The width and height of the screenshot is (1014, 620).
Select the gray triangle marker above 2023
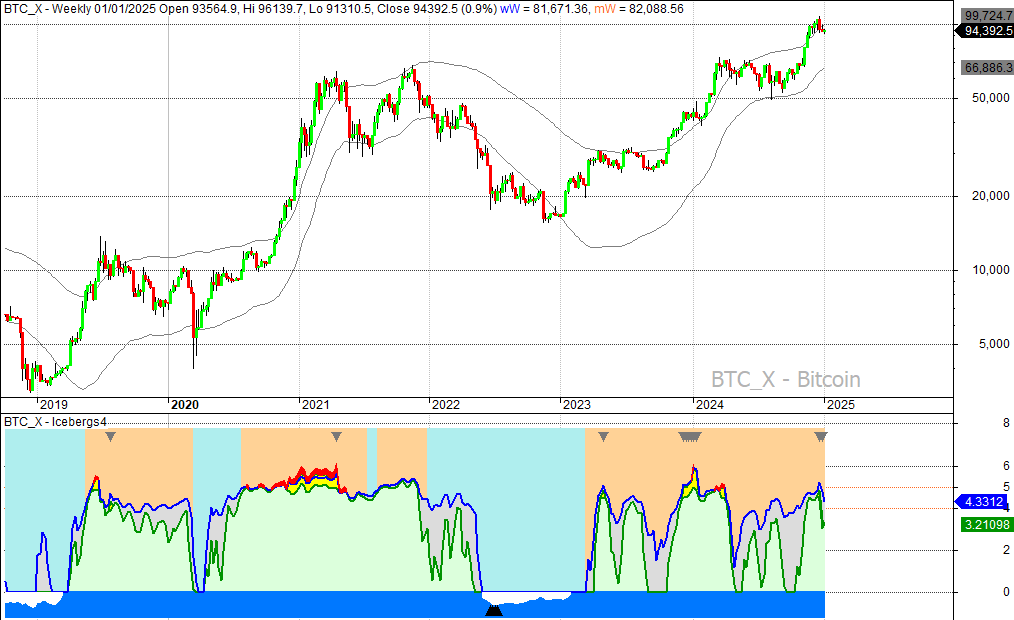(603, 437)
